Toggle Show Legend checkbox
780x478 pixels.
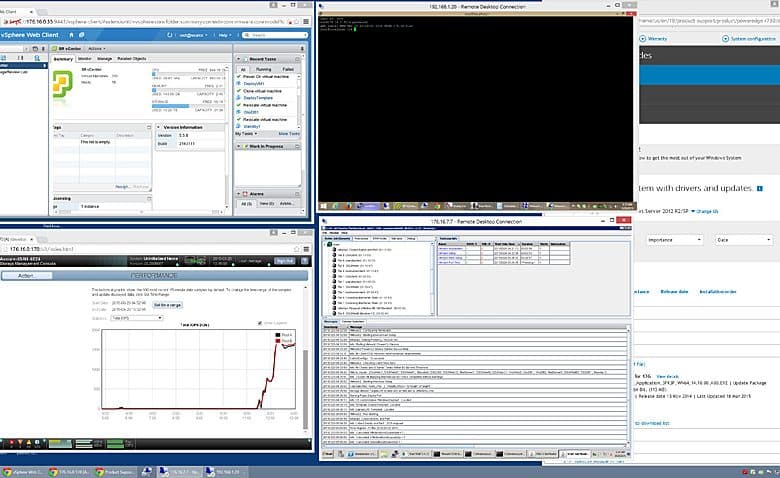tap(260, 323)
